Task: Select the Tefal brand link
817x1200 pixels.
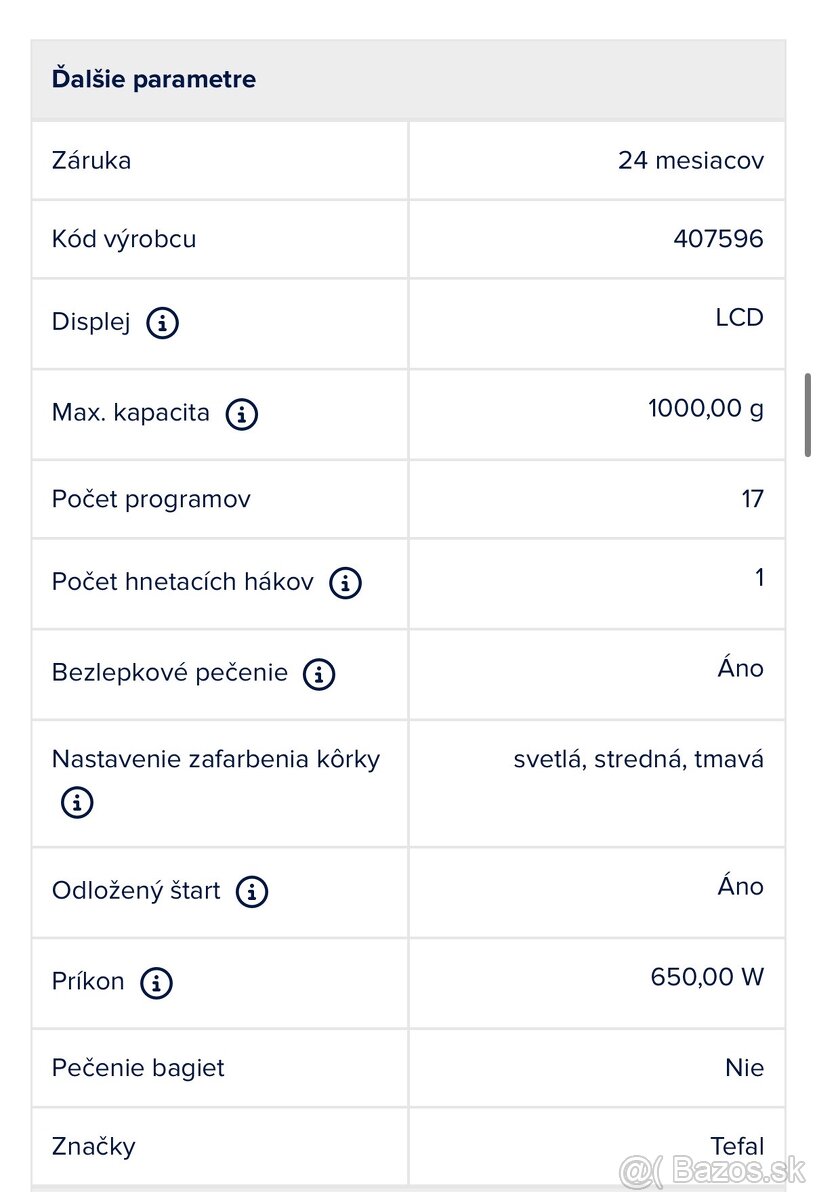Action: click(x=737, y=1146)
